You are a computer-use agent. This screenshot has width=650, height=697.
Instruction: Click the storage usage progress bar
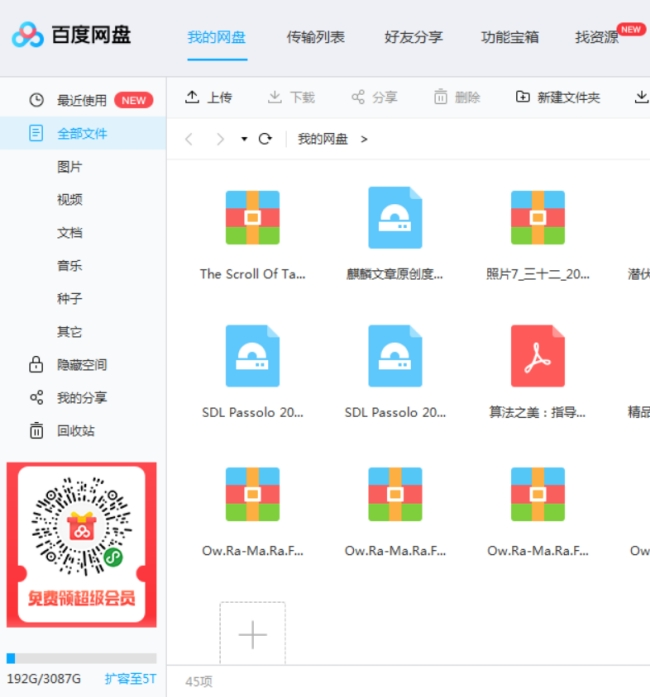(81, 658)
